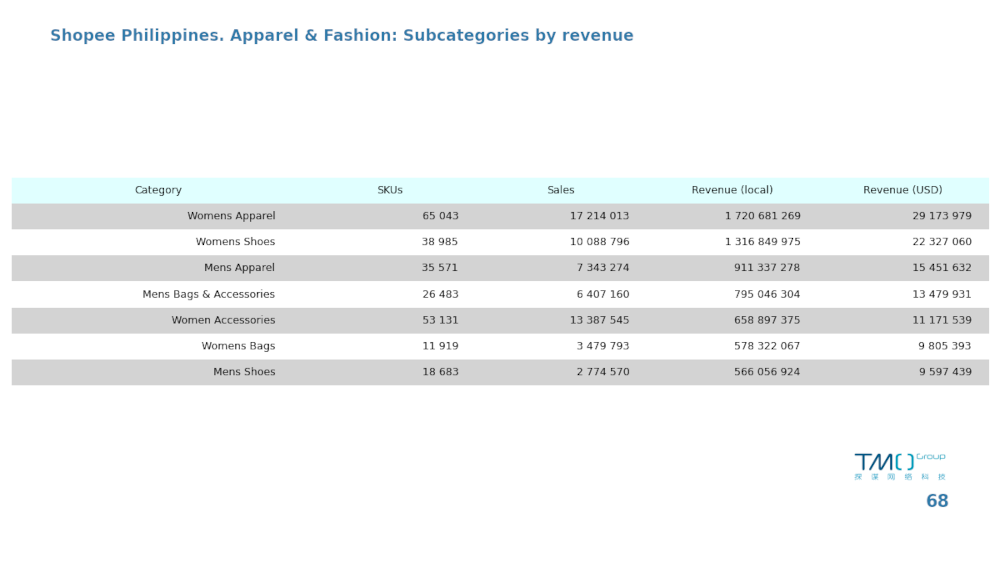Click the Womens Apparel category cell
Image resolution: width=1000 pixels, height=563 pixels.
pos(232,216)
